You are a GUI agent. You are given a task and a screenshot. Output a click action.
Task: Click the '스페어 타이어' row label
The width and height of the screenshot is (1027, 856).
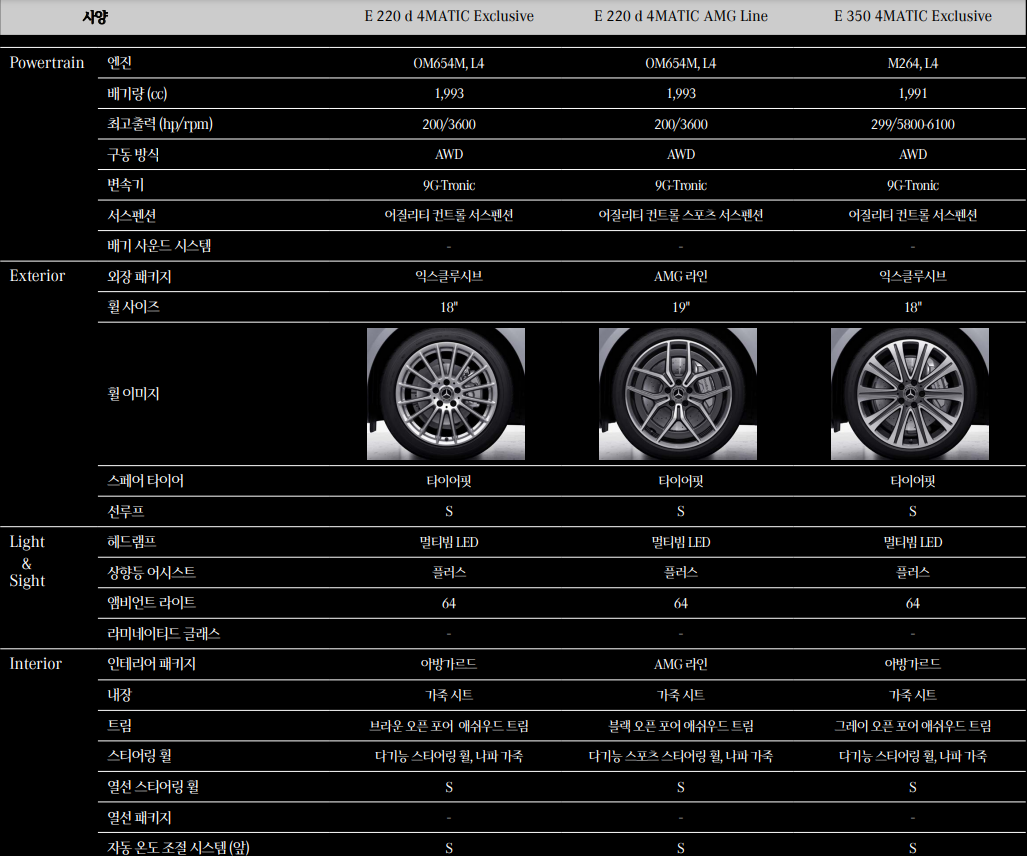pos(145,481)
